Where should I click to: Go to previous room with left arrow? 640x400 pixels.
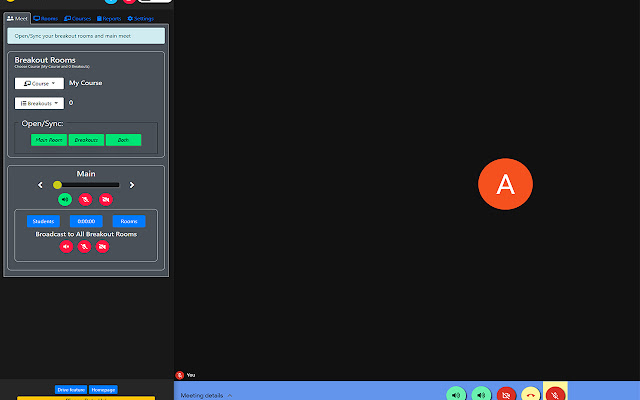[40, 185]
